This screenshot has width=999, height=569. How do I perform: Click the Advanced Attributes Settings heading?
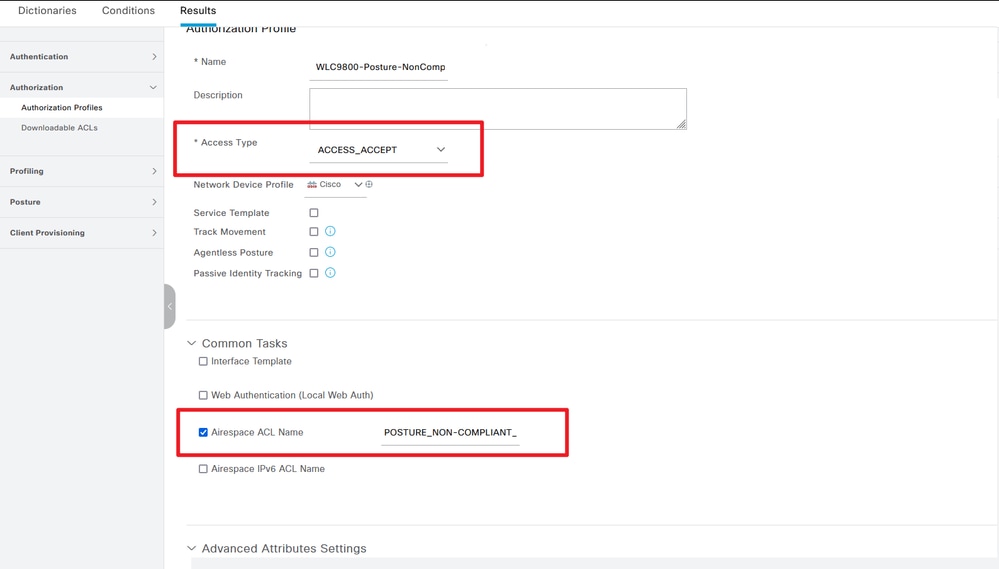tap(284, 548)
